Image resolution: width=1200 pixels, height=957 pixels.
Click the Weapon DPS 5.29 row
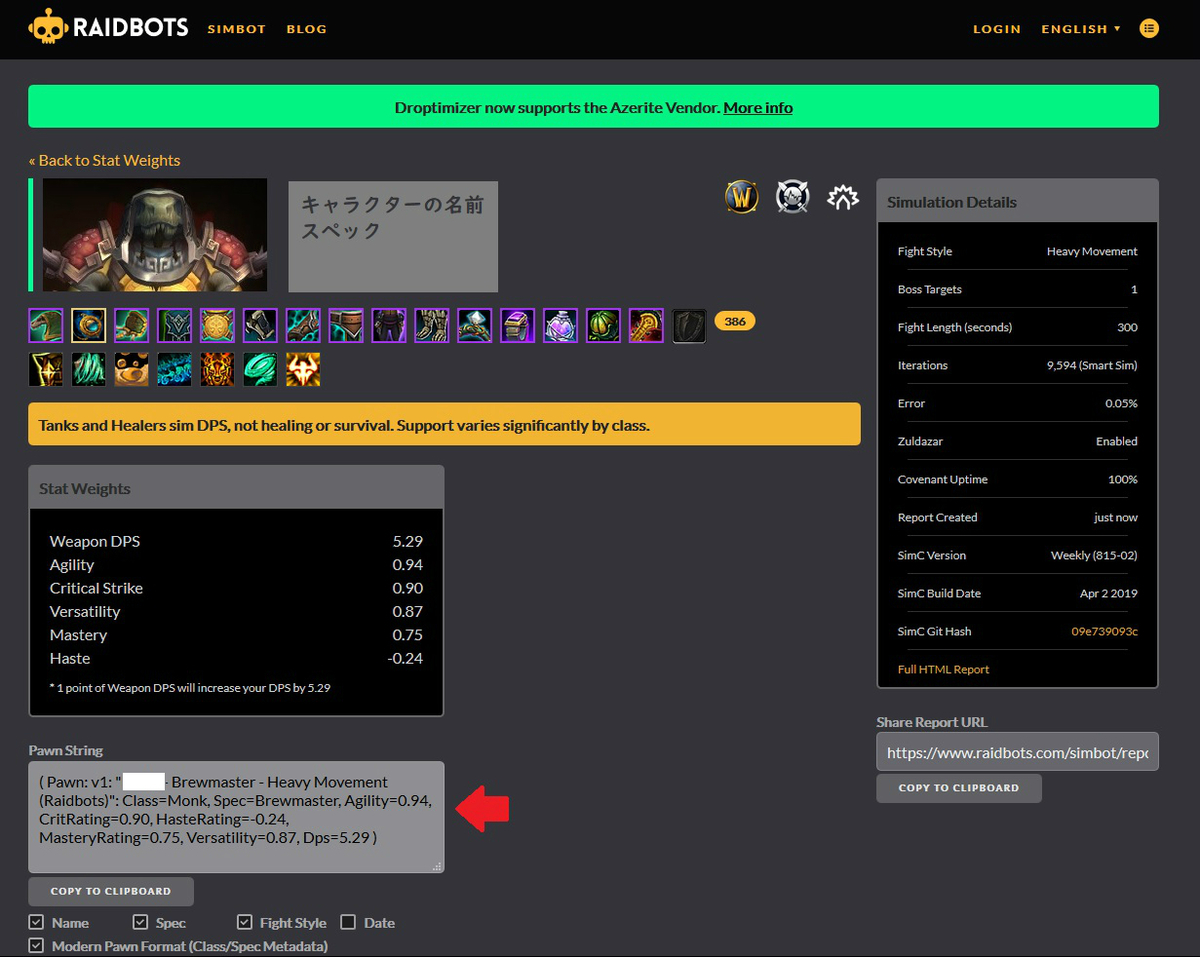point(236,541)
